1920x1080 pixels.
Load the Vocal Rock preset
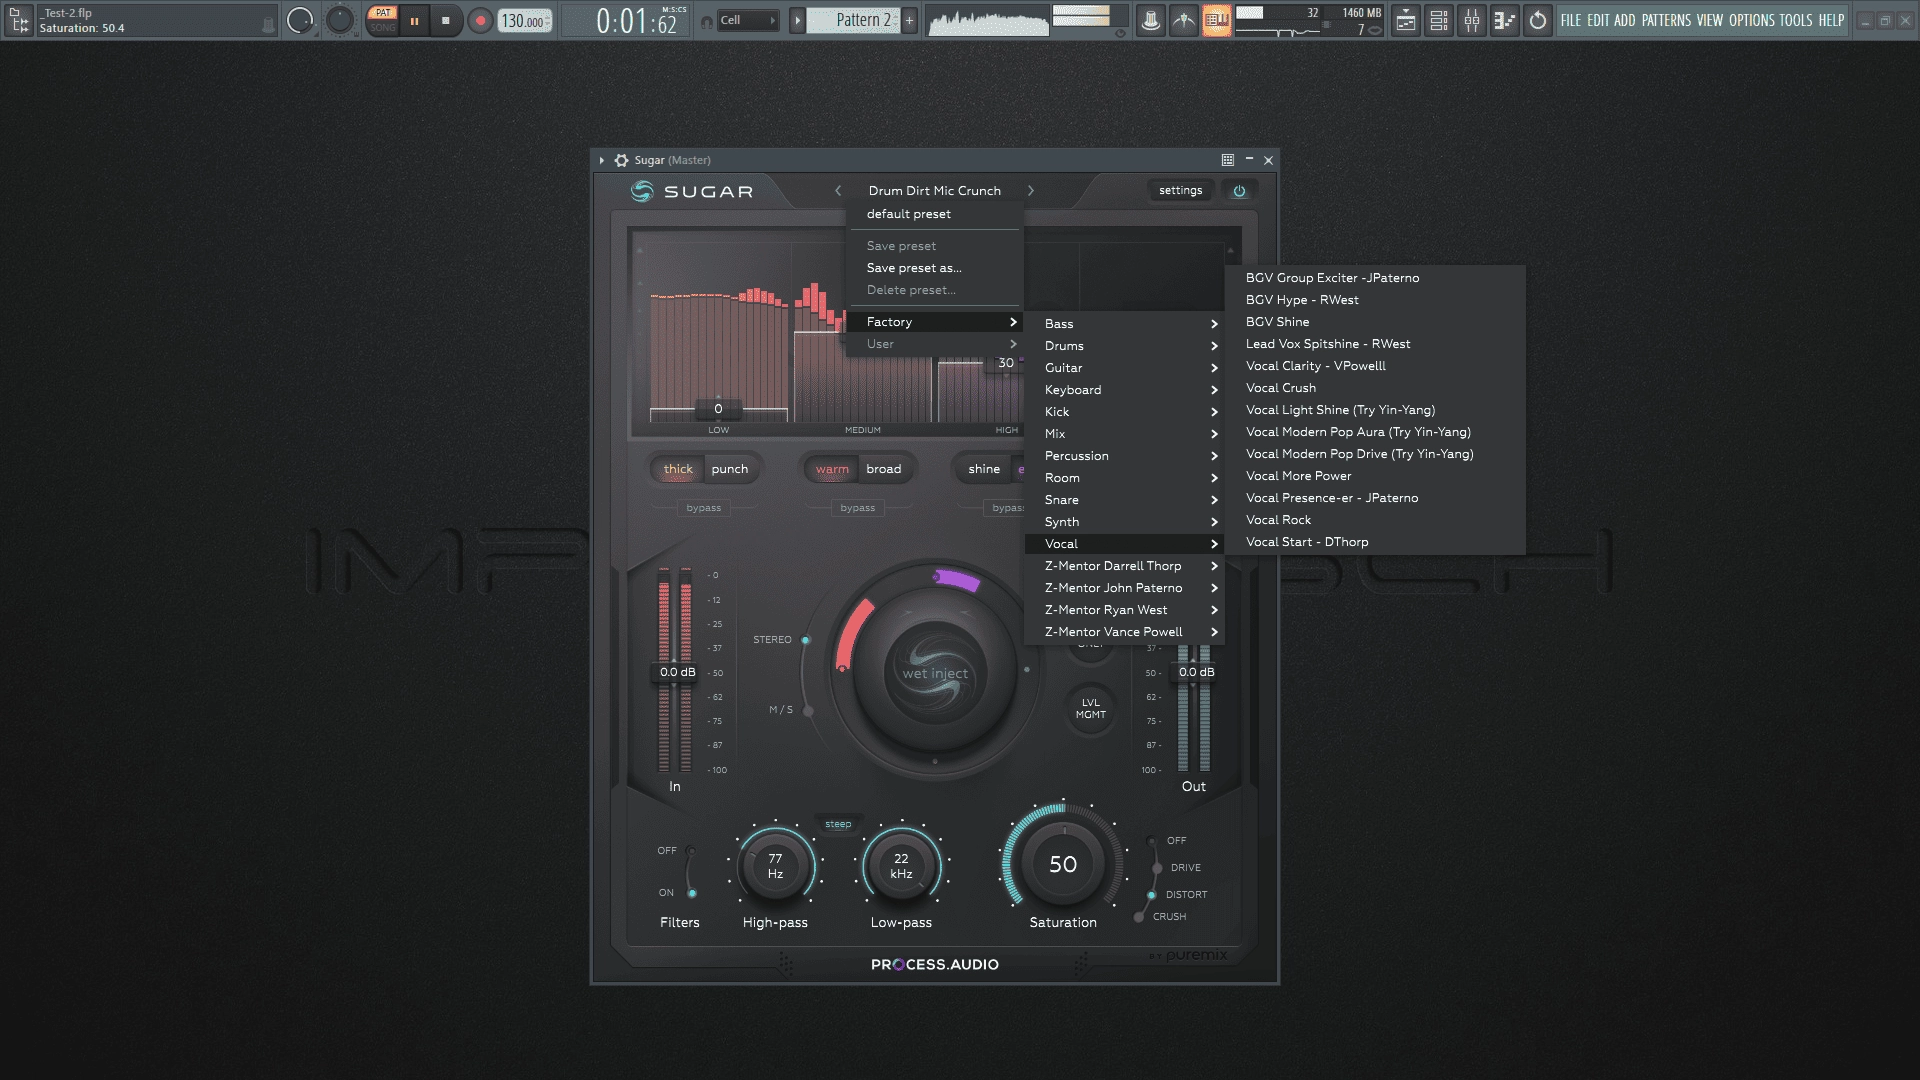point(1376,520)
